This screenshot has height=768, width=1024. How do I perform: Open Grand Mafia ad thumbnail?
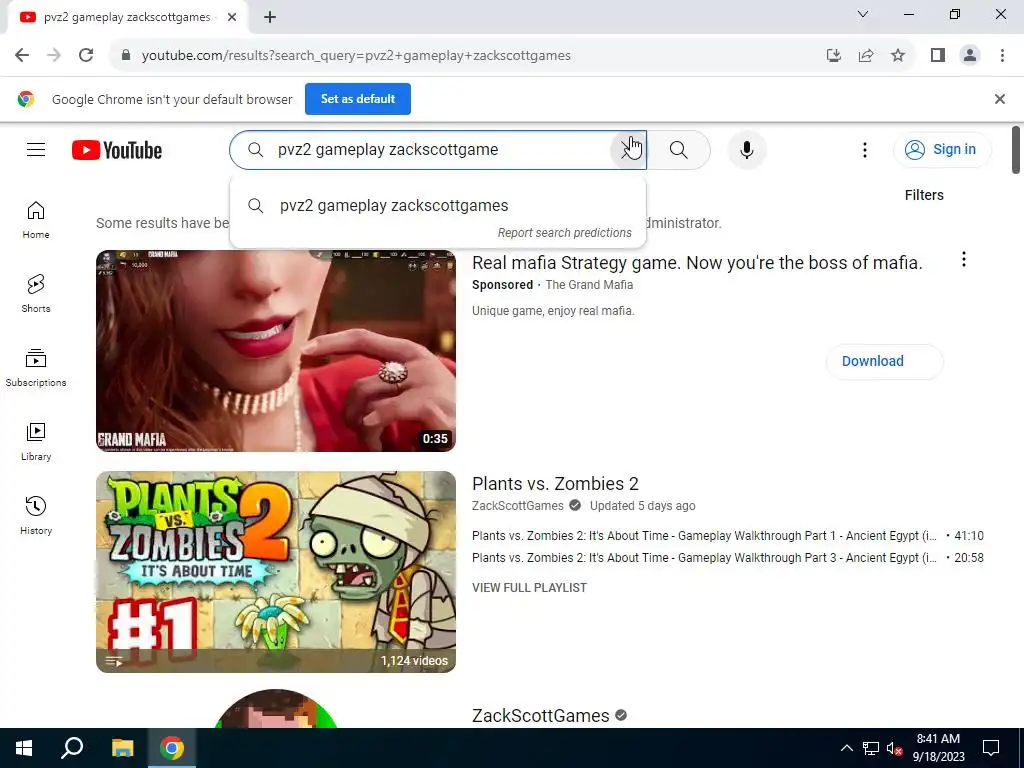click(x=276, y=351)
